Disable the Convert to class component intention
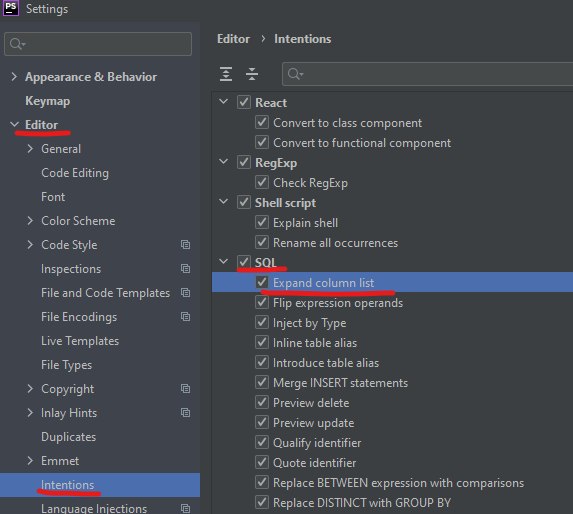 [262, 122]
